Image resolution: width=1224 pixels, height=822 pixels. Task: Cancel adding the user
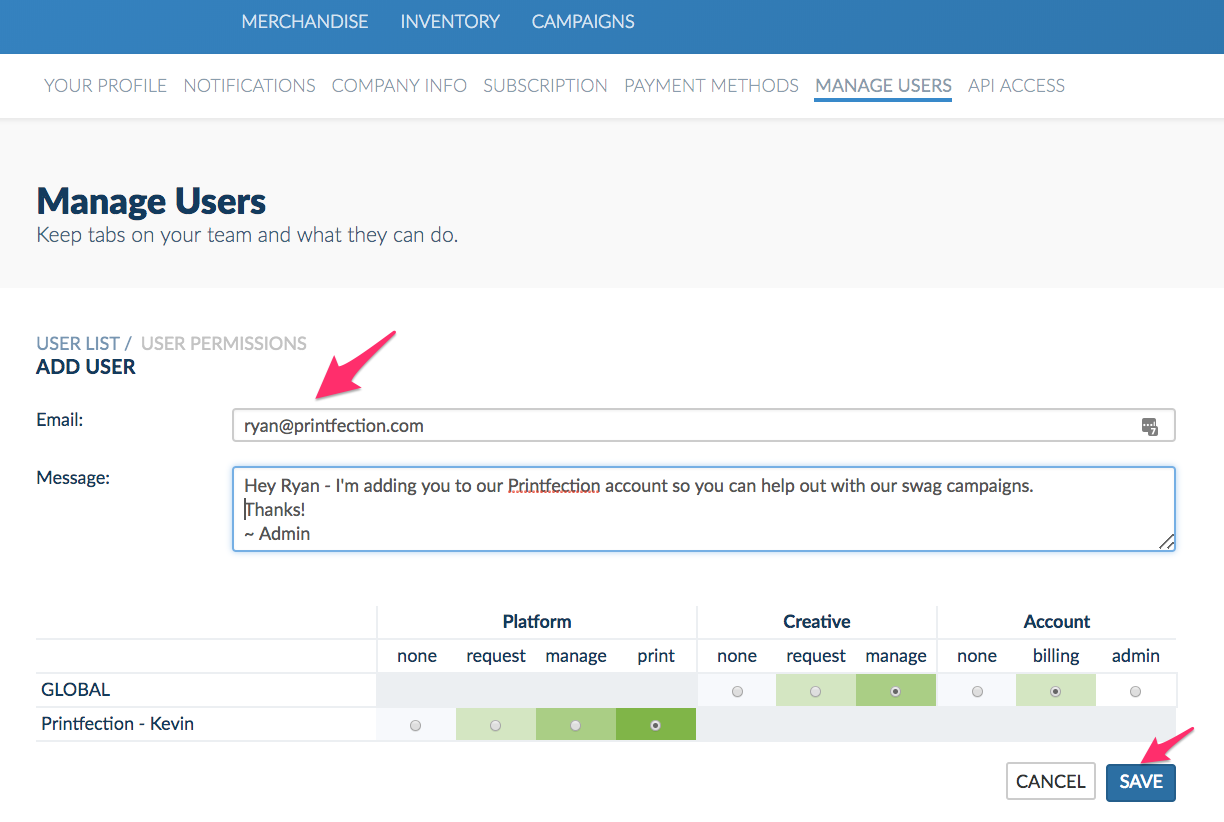[1050, 782]
